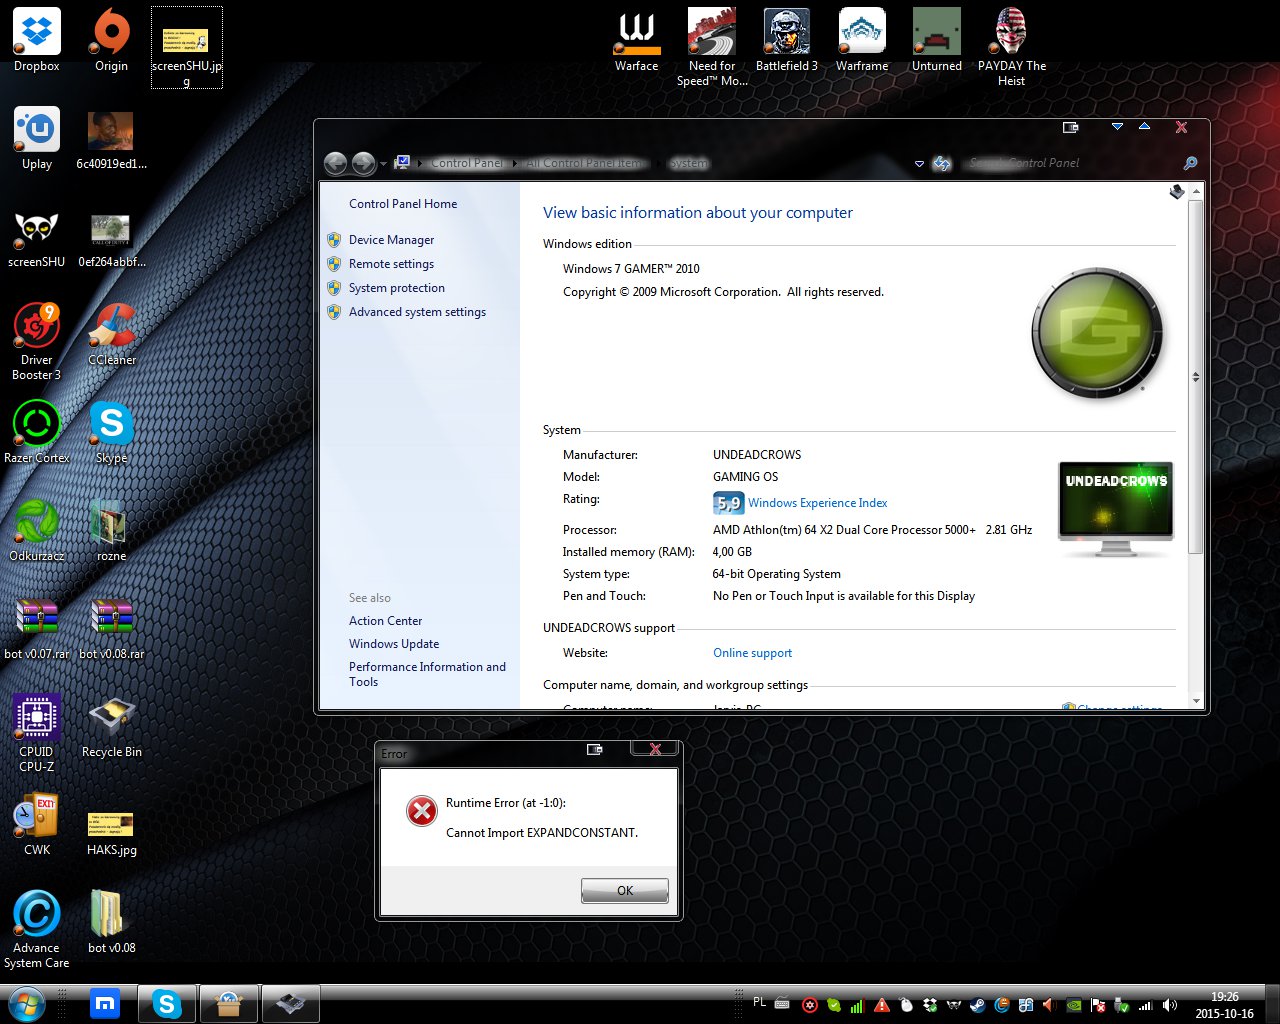The width and height of the screenshot is (1280, 1024).
Task: Open the Uplay desktop shortcut
Action: [x=37, y=138]
